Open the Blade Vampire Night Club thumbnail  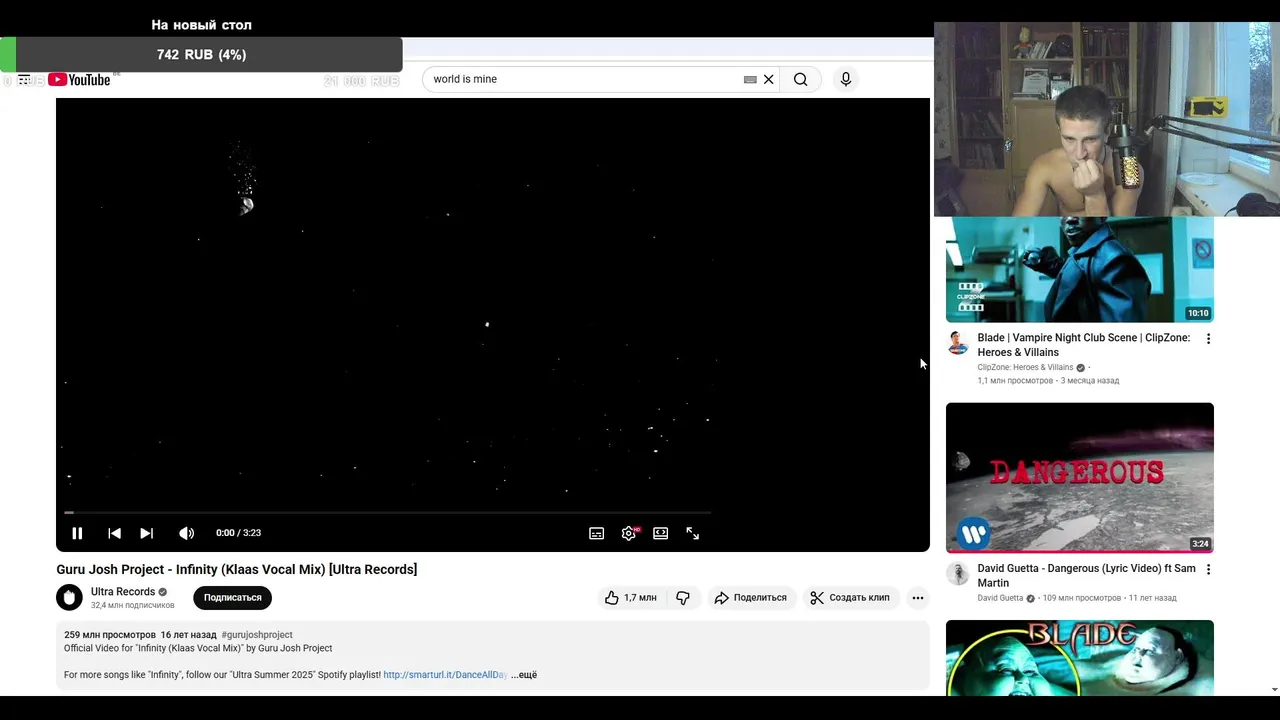coord(1079,269)
